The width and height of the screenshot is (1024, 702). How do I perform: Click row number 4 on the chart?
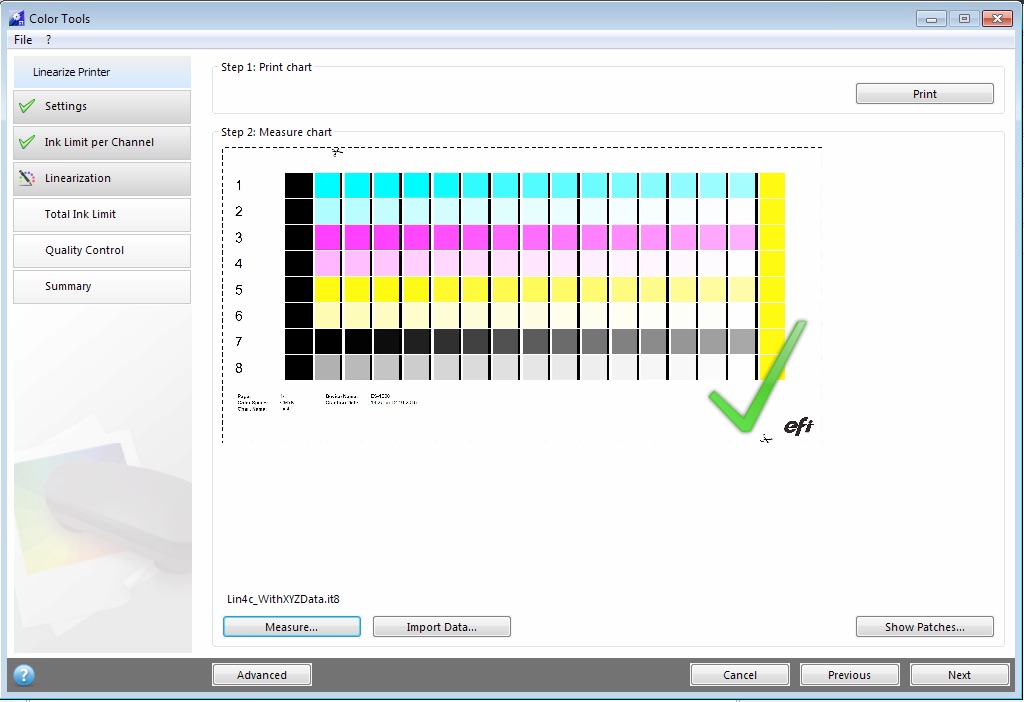239,264
